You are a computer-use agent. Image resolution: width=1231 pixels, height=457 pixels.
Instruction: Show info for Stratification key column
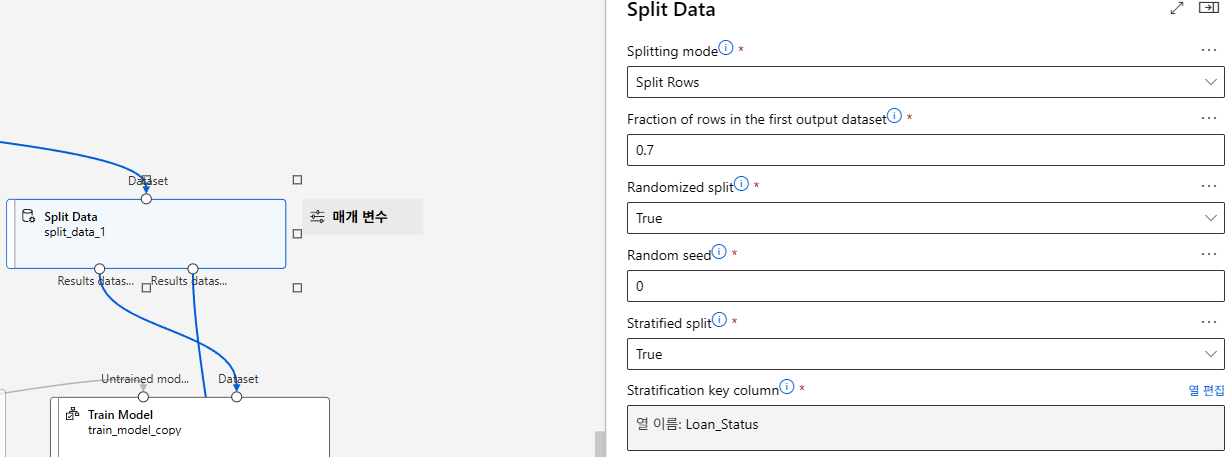click(x=786, y=387)
